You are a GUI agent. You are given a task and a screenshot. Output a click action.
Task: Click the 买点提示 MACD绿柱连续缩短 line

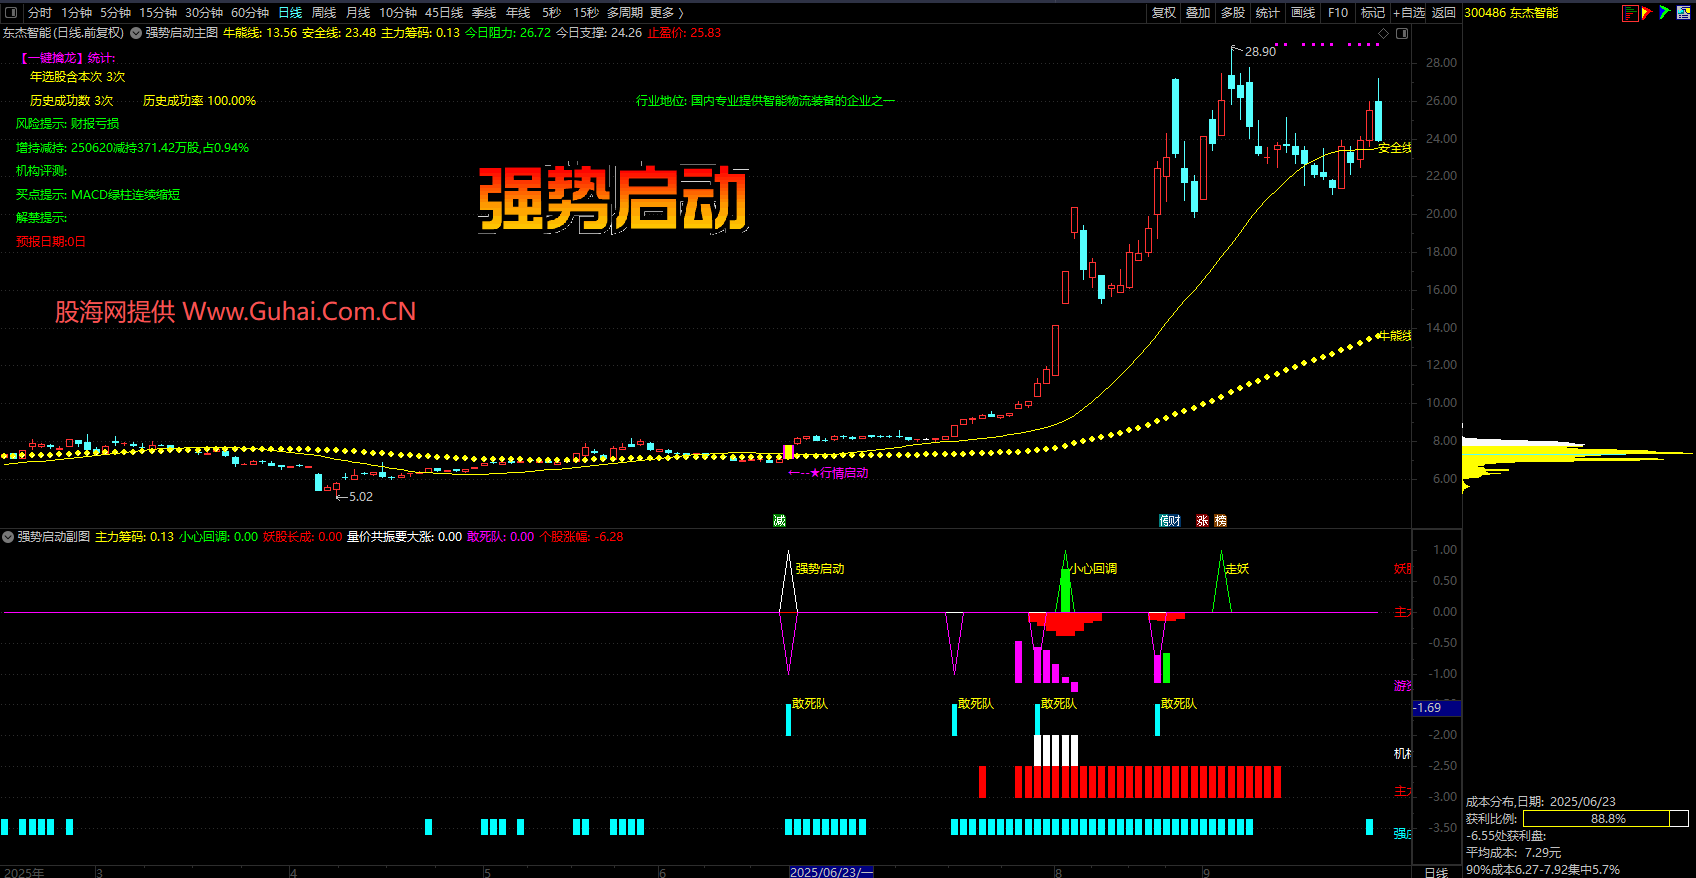pos(98,195)
